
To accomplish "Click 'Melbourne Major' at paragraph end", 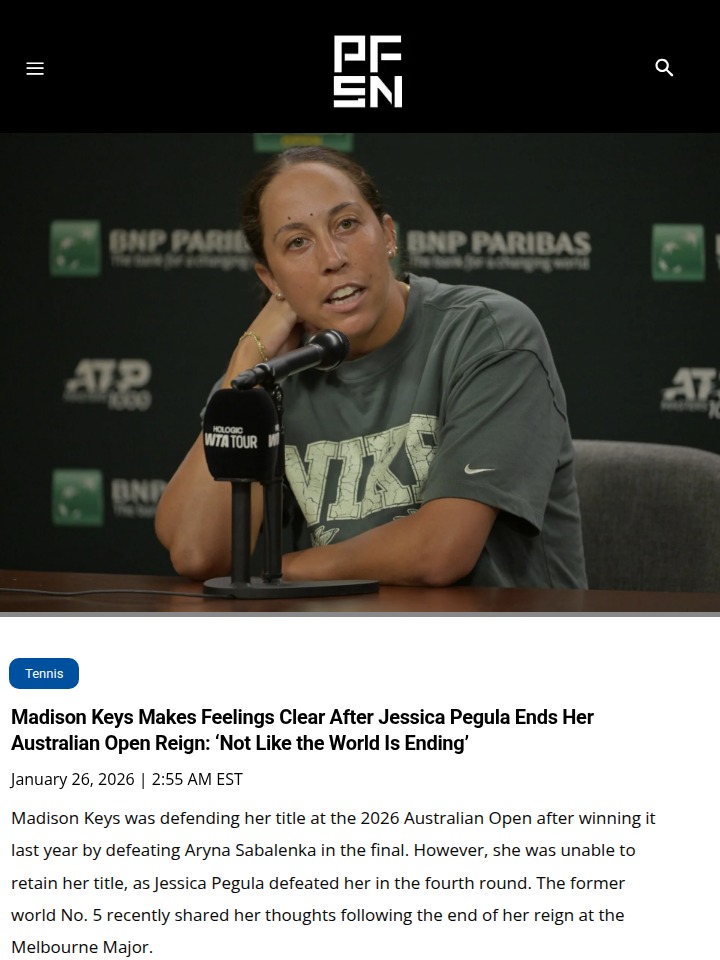I will point(80,947).
